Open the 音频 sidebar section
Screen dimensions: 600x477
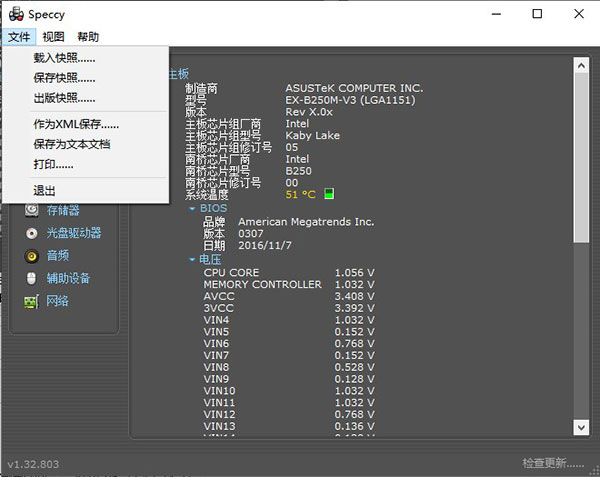(x=58, y=256)
